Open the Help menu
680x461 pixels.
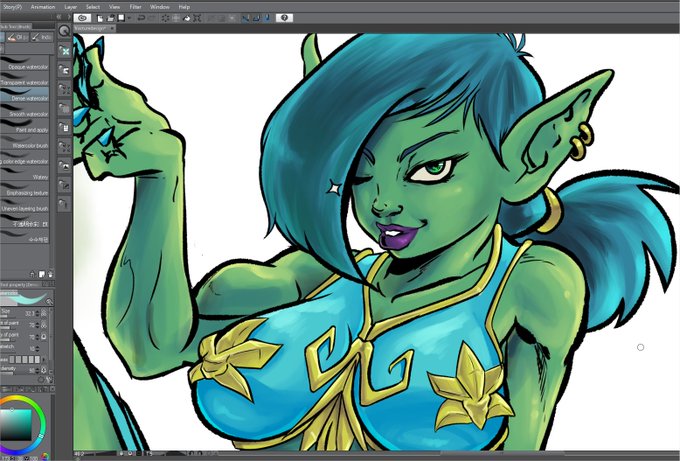pyautogui.click(x=184, y=7)
